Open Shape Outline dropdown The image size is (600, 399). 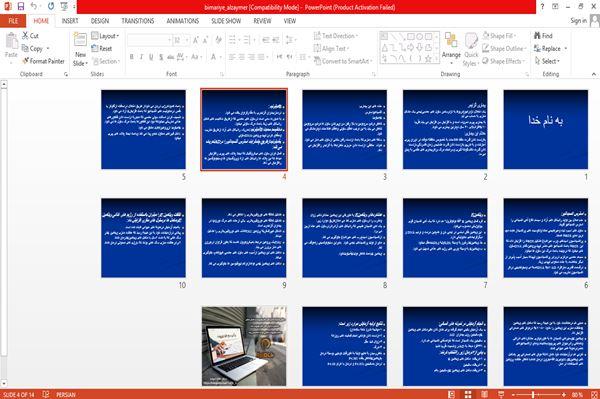(x=504, y=48)
